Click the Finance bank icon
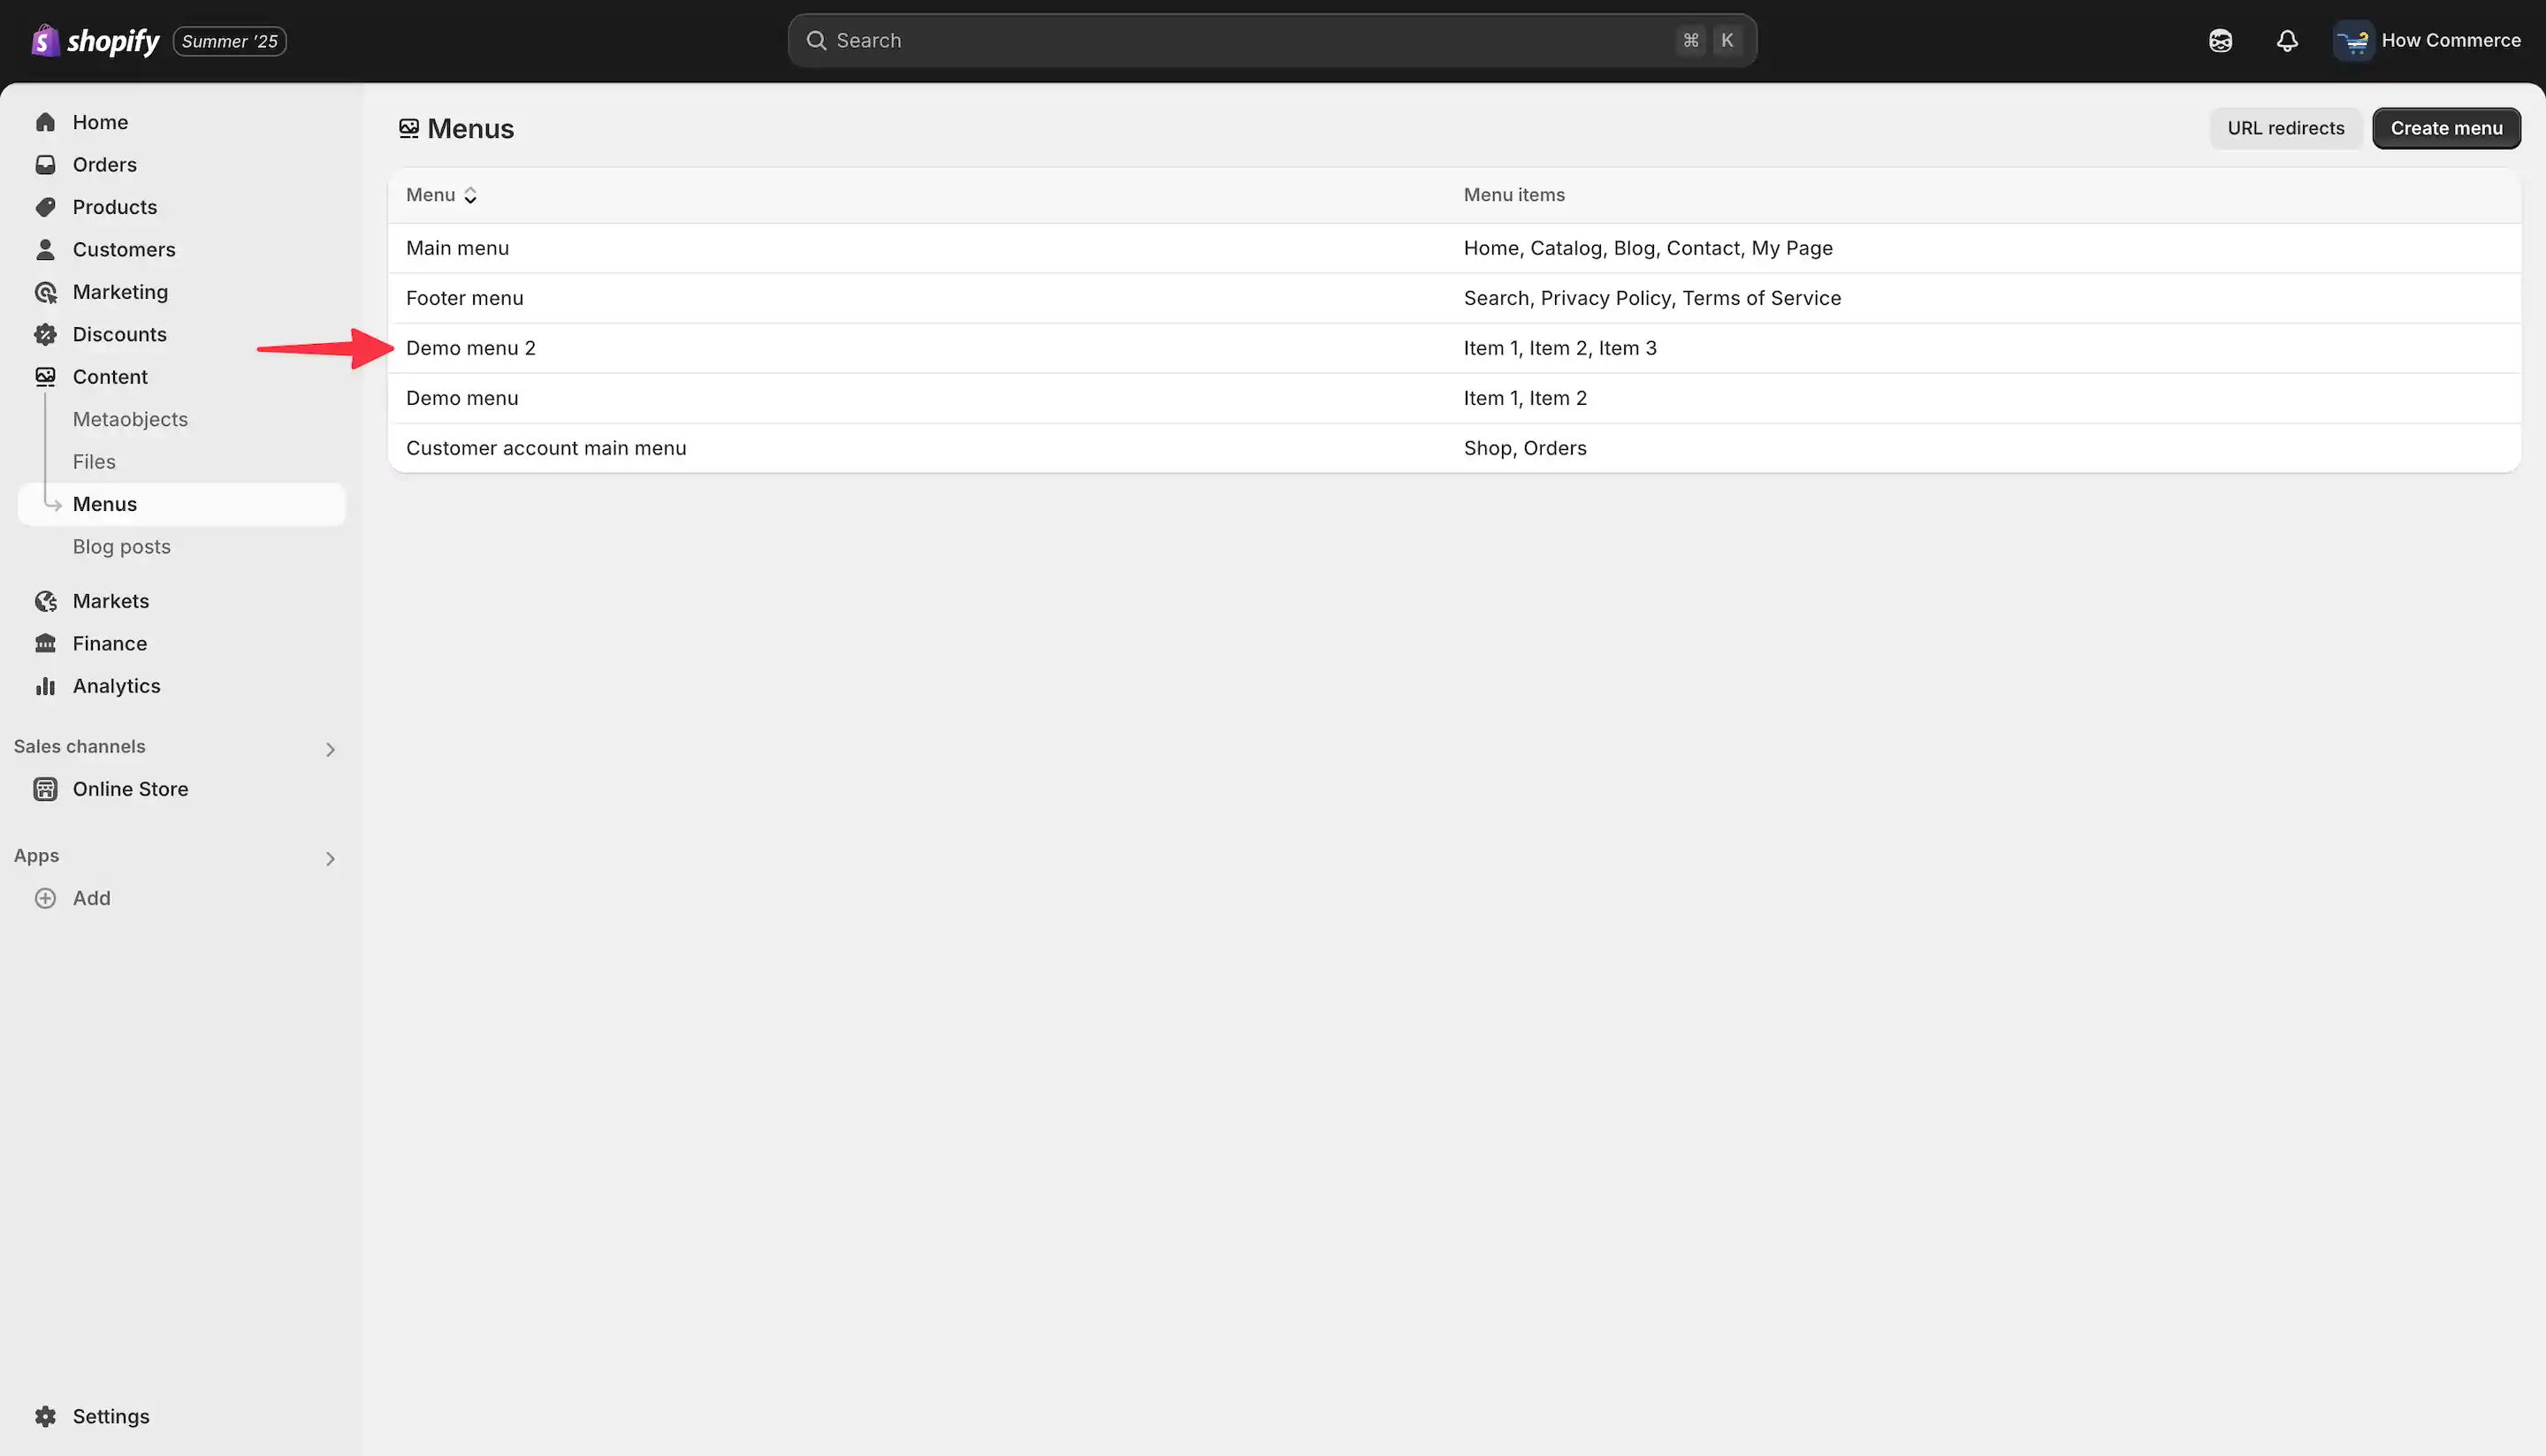 click(x=45, y=643)
